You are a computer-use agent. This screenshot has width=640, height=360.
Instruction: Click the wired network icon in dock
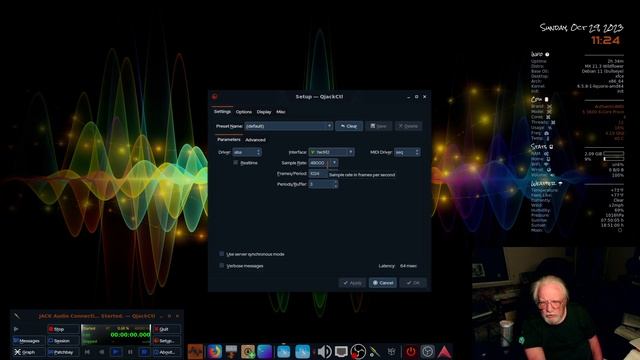341,351
